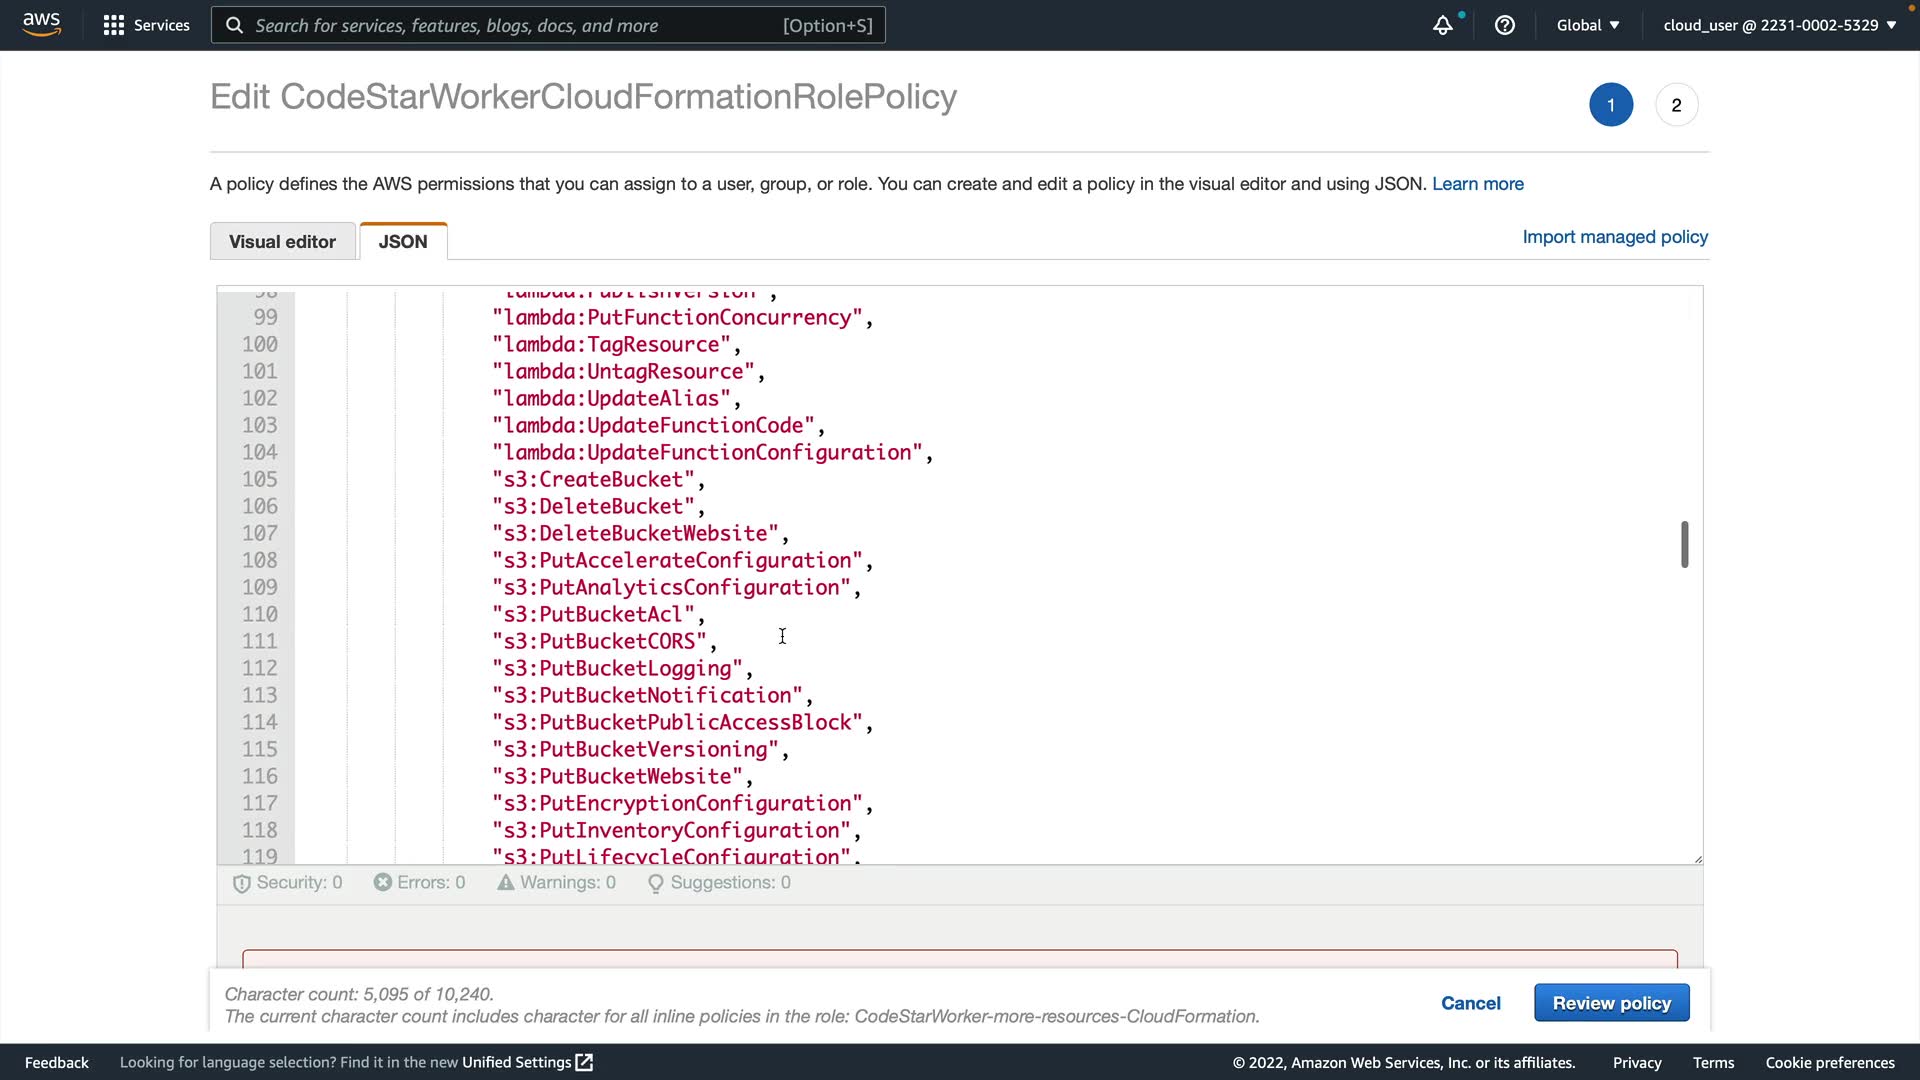The height and width of the screenshot is (1080, 1920).
Task: Click the JSON editor vertical scrollbar thumb
Action: [1684, 545]
